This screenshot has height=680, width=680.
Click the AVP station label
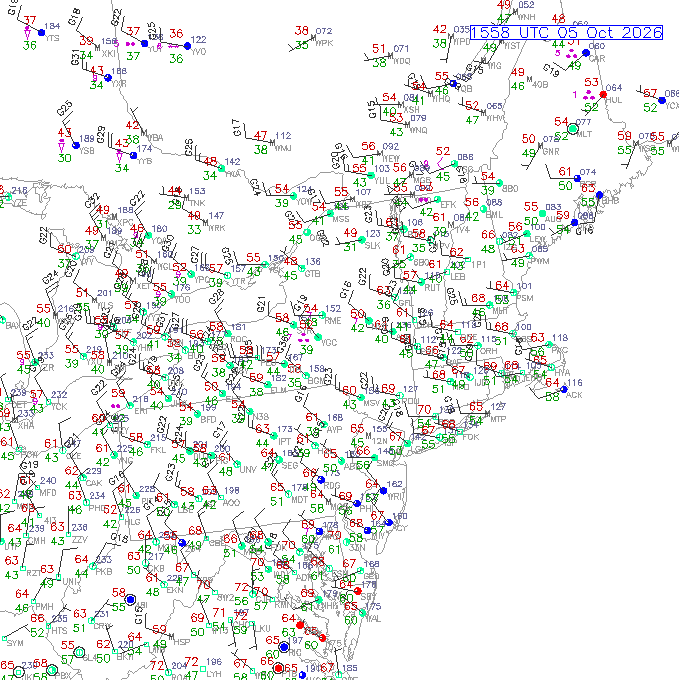(334, 429)
